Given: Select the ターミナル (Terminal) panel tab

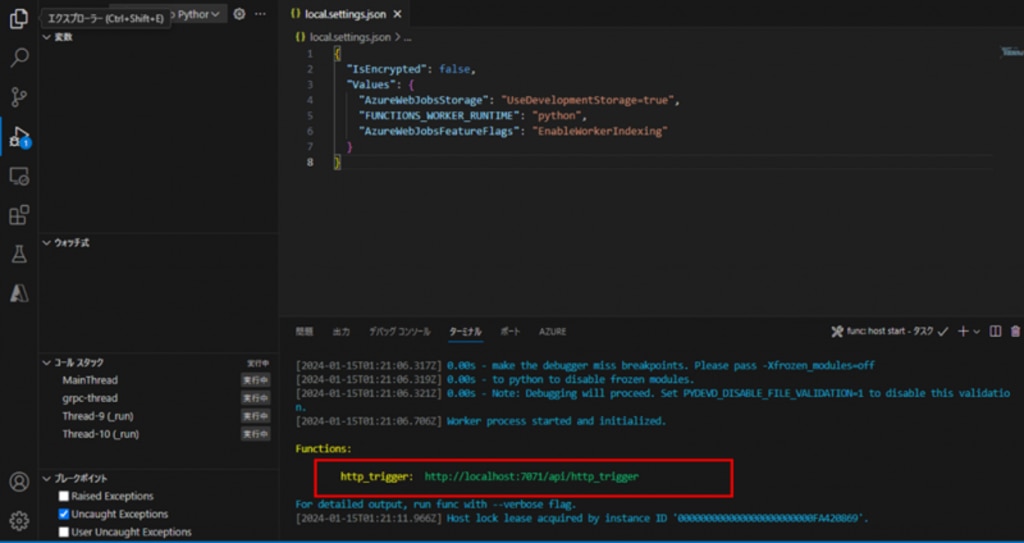Looking at the screenshot, I should 465,332.
